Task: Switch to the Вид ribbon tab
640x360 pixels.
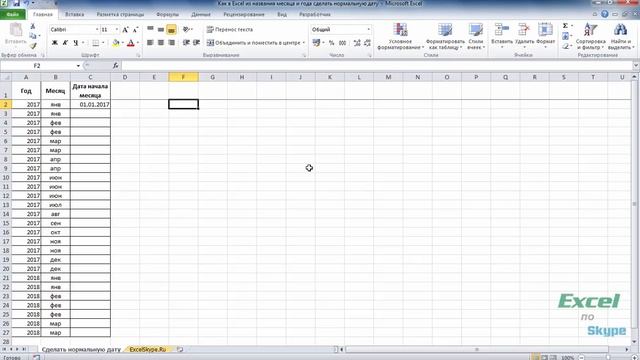Action: pyautogui.click(x=282, y=14)
